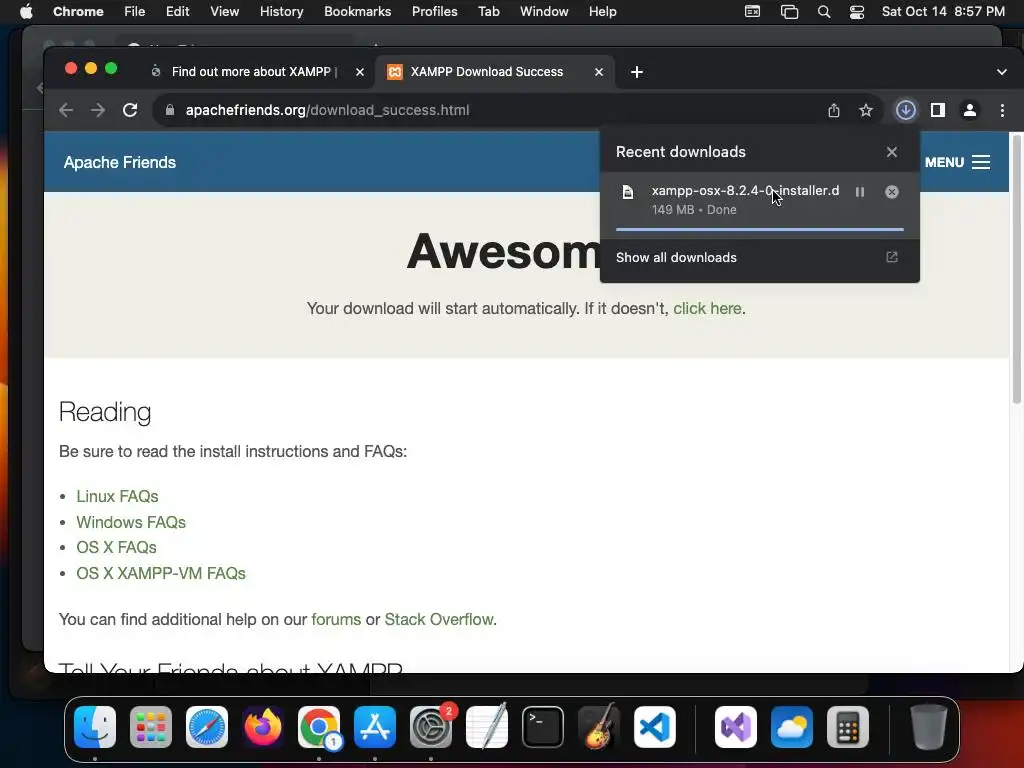The width and height of the screenshot is (1024, 768).
Task: Open the App Store from the Dock
Action: pyautogui.click(x=375, y=727)
